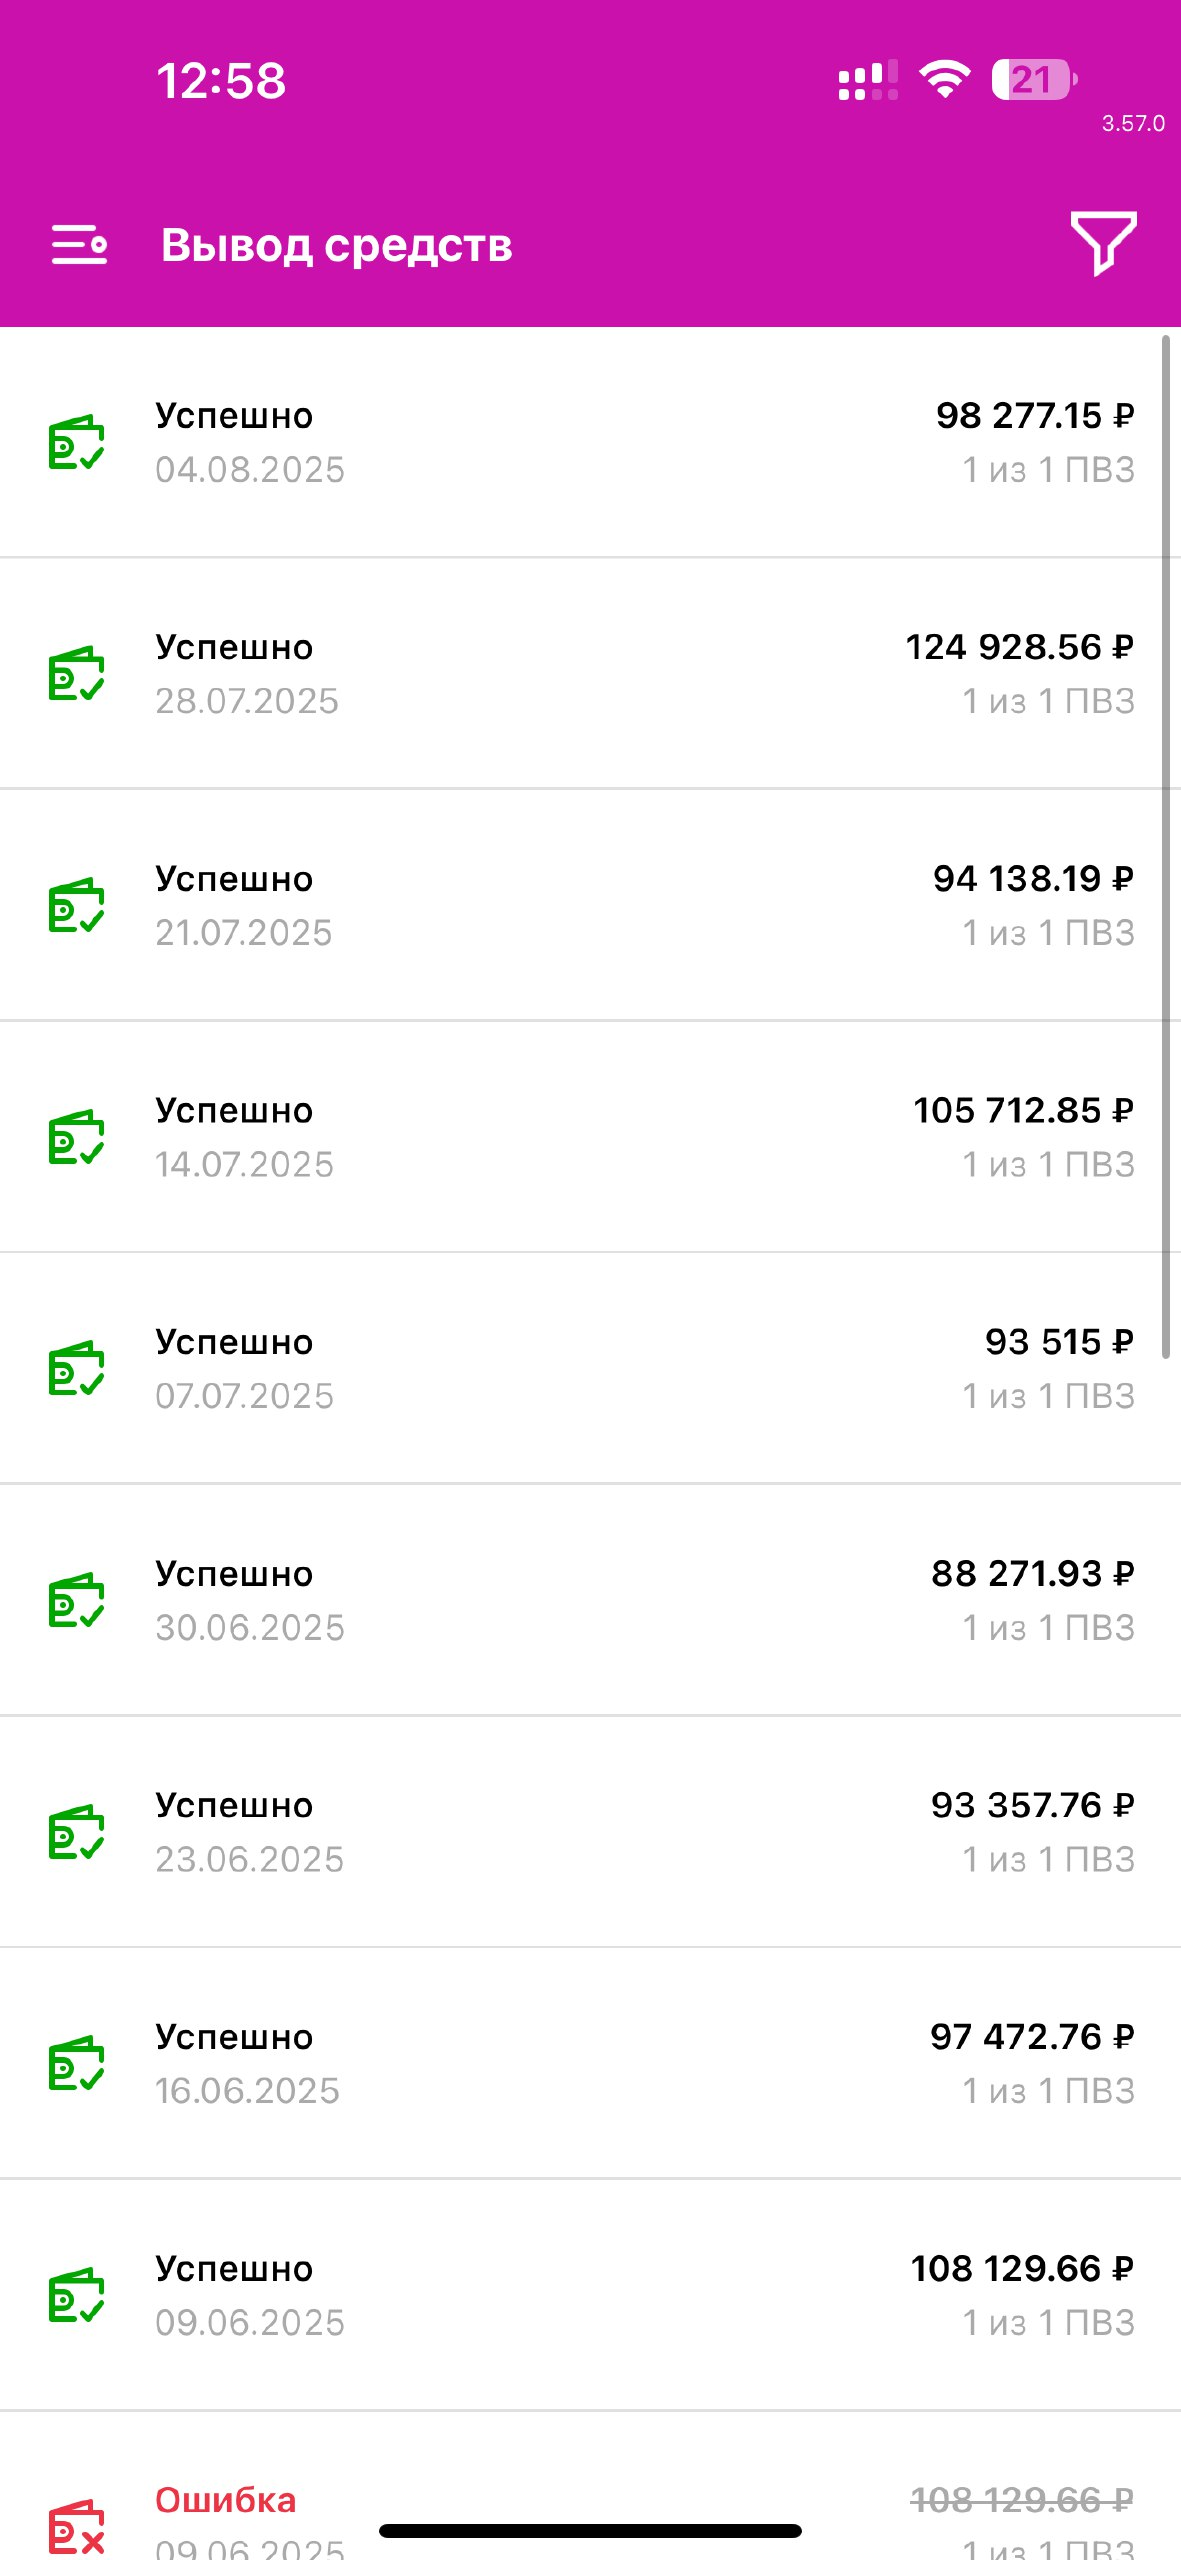Open the failed Ошибка withdrawal entry
This screenshot has height=2560, width=1181.
[x=590, y=2486]
